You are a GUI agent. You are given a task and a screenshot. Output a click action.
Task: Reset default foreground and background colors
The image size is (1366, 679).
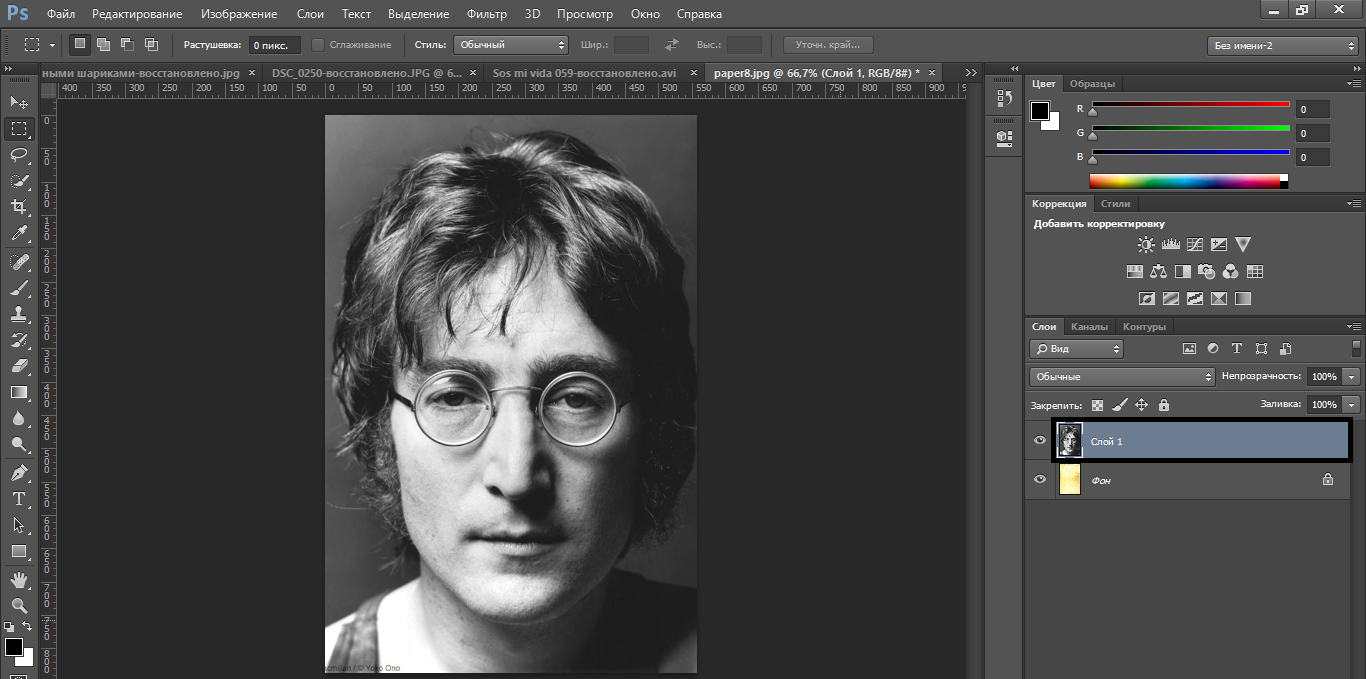pos(10,626)
